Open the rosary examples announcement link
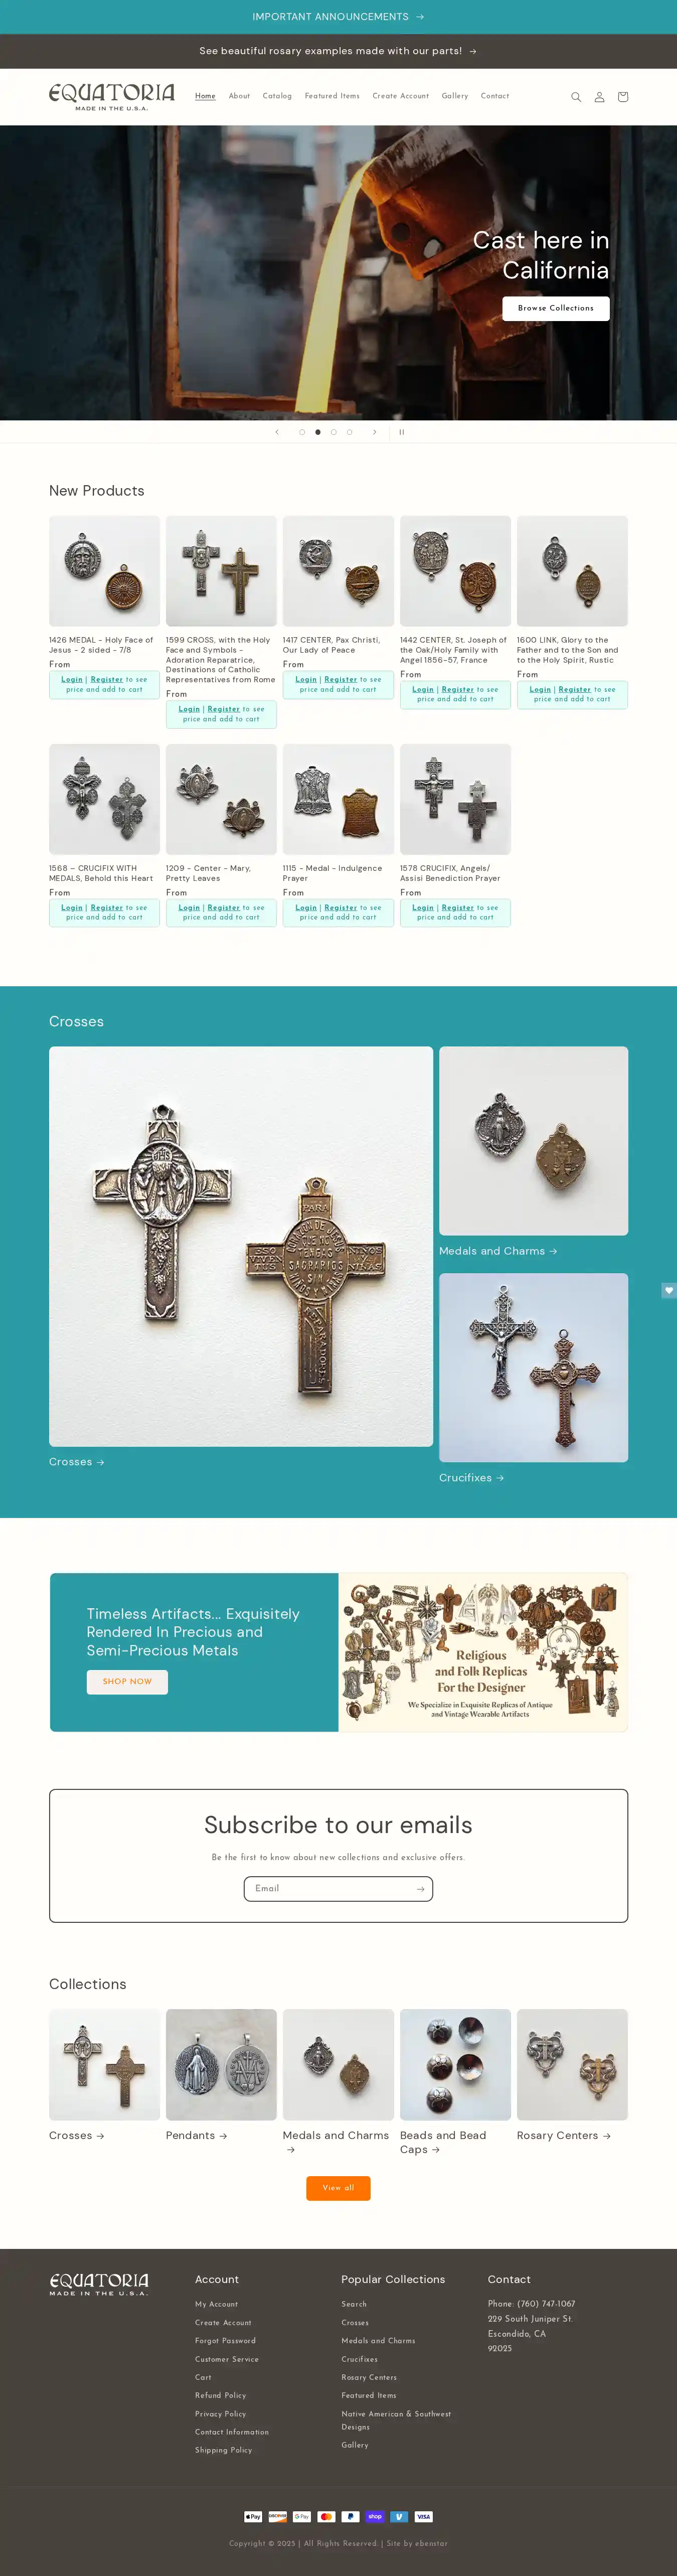Viewport: 677px width, 2576px height. 338,51
